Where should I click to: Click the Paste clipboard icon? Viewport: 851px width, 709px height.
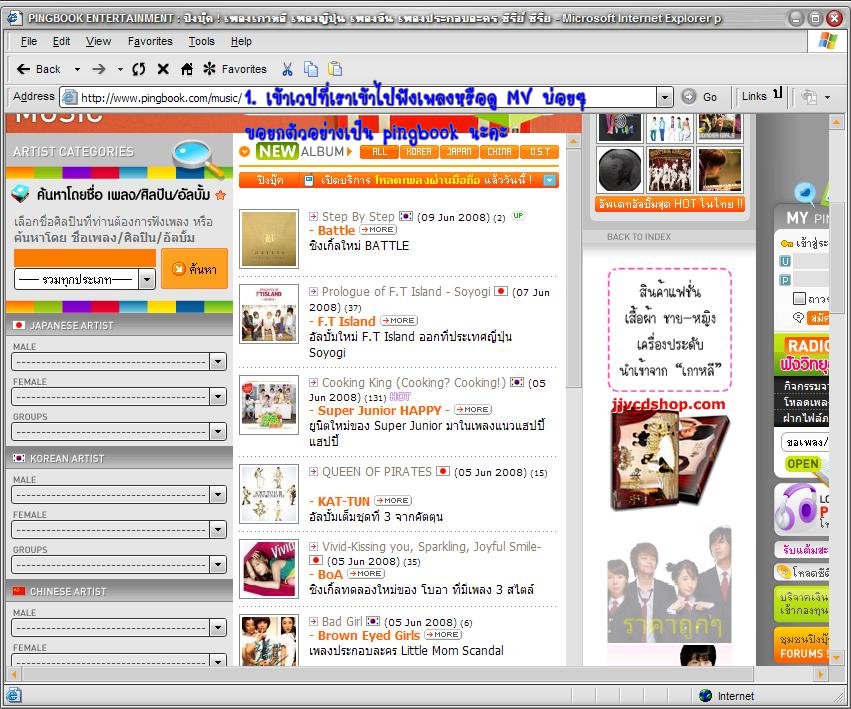(335, 69)
